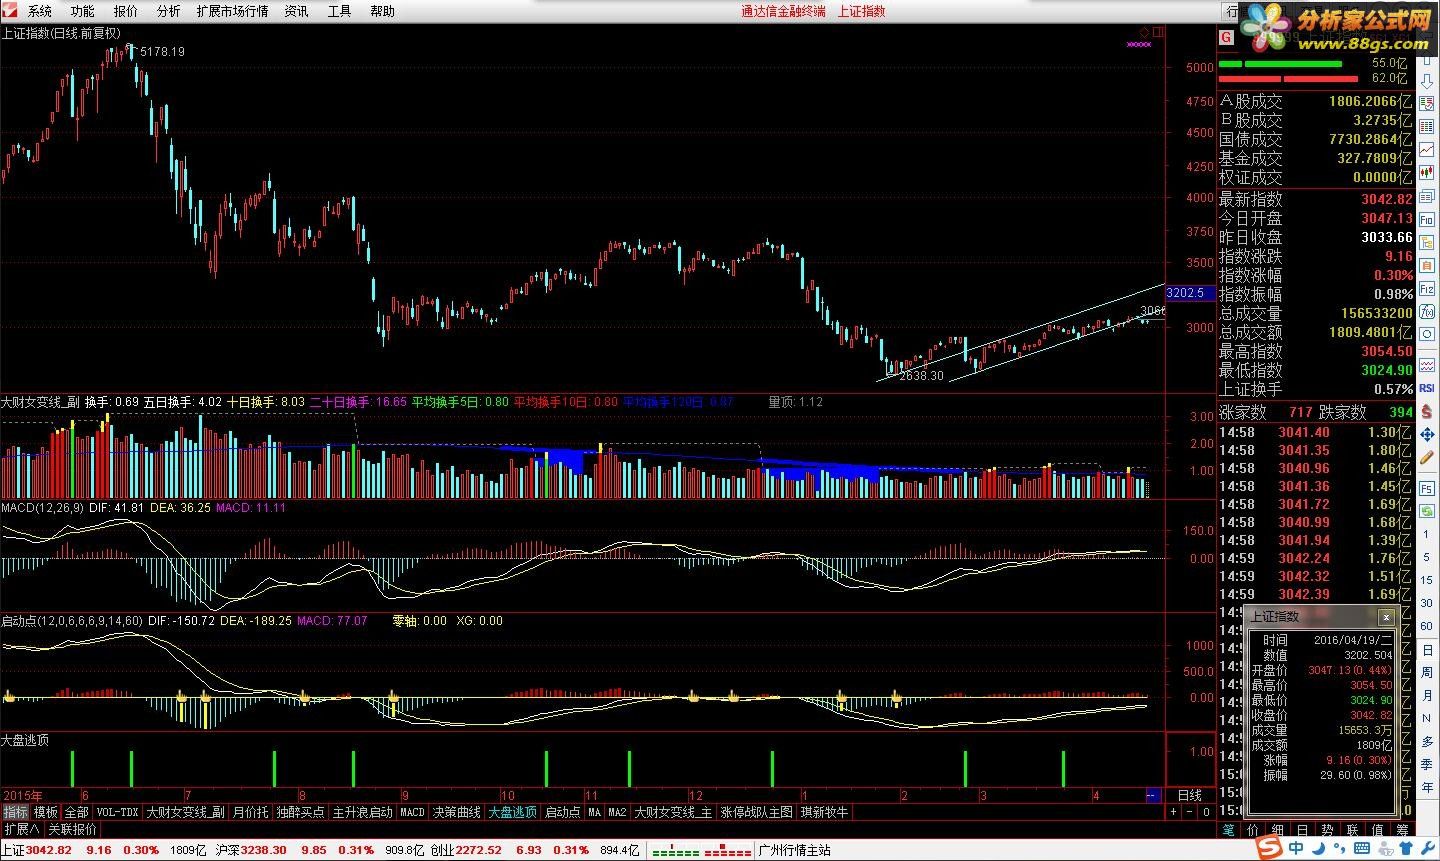Select the 势 trend tab in the quote panel
This screenshot has height=861, width=1440.
coord(1328,830)
